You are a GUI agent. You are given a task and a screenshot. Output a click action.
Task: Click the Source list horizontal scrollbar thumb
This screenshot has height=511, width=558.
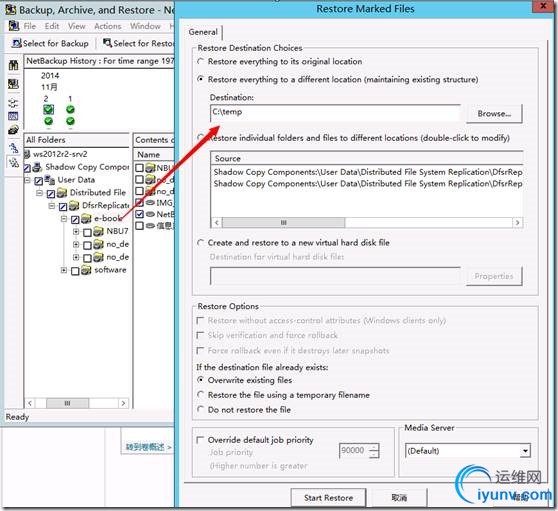(x=283, y=223)
